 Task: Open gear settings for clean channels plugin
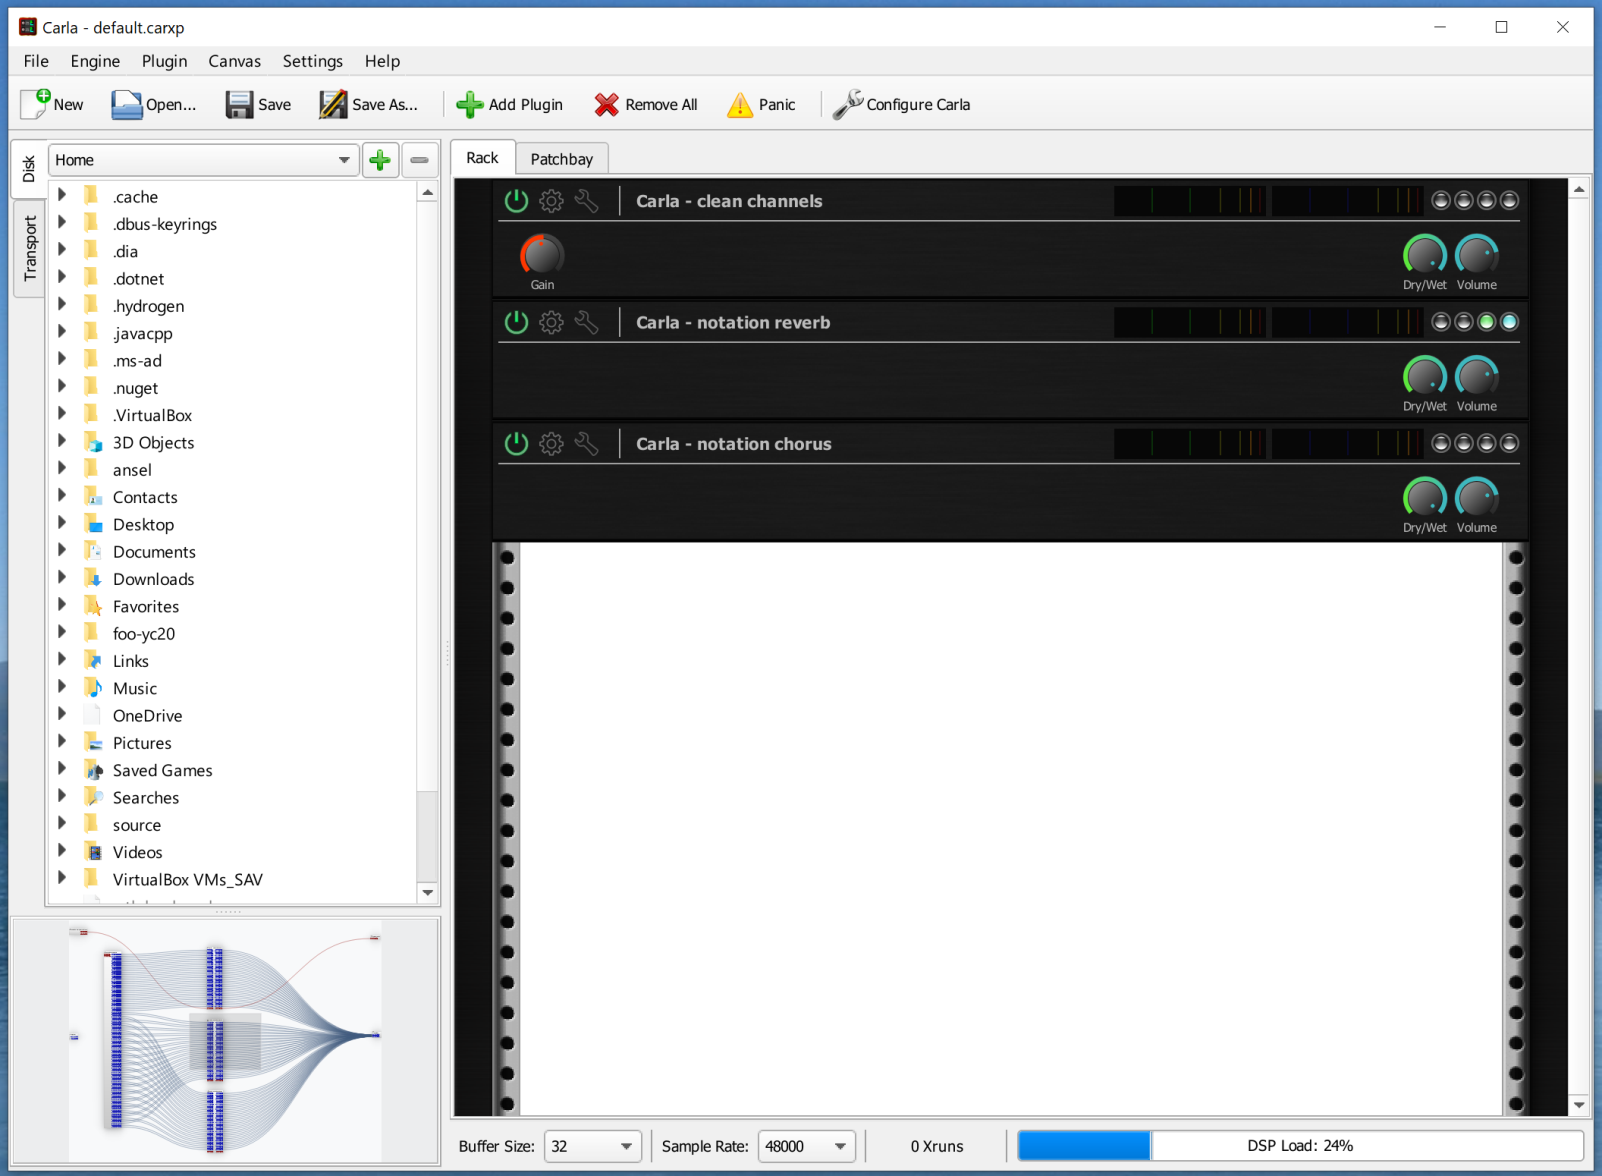click(x=551, y=201)
